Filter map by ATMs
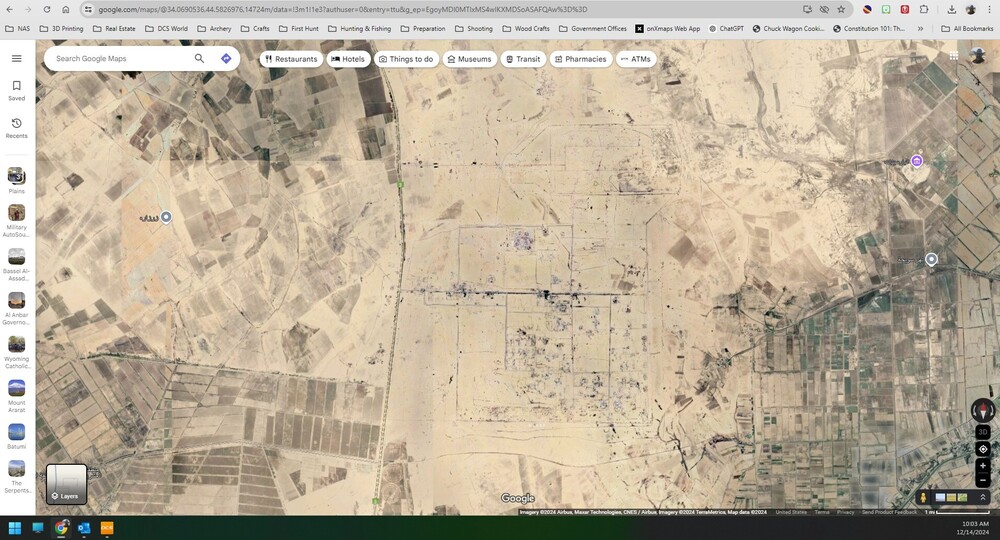 point(636,59)
